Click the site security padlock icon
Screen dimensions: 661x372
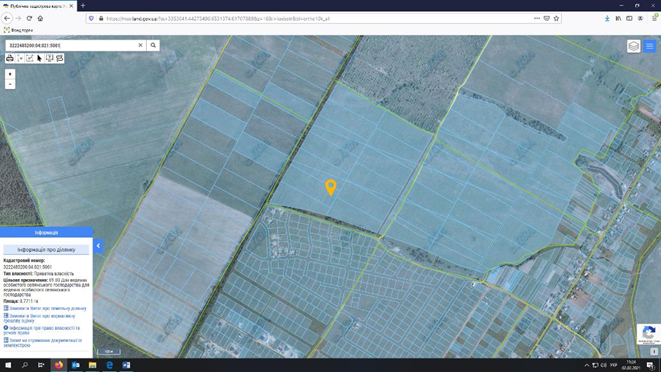click(101, 19)
